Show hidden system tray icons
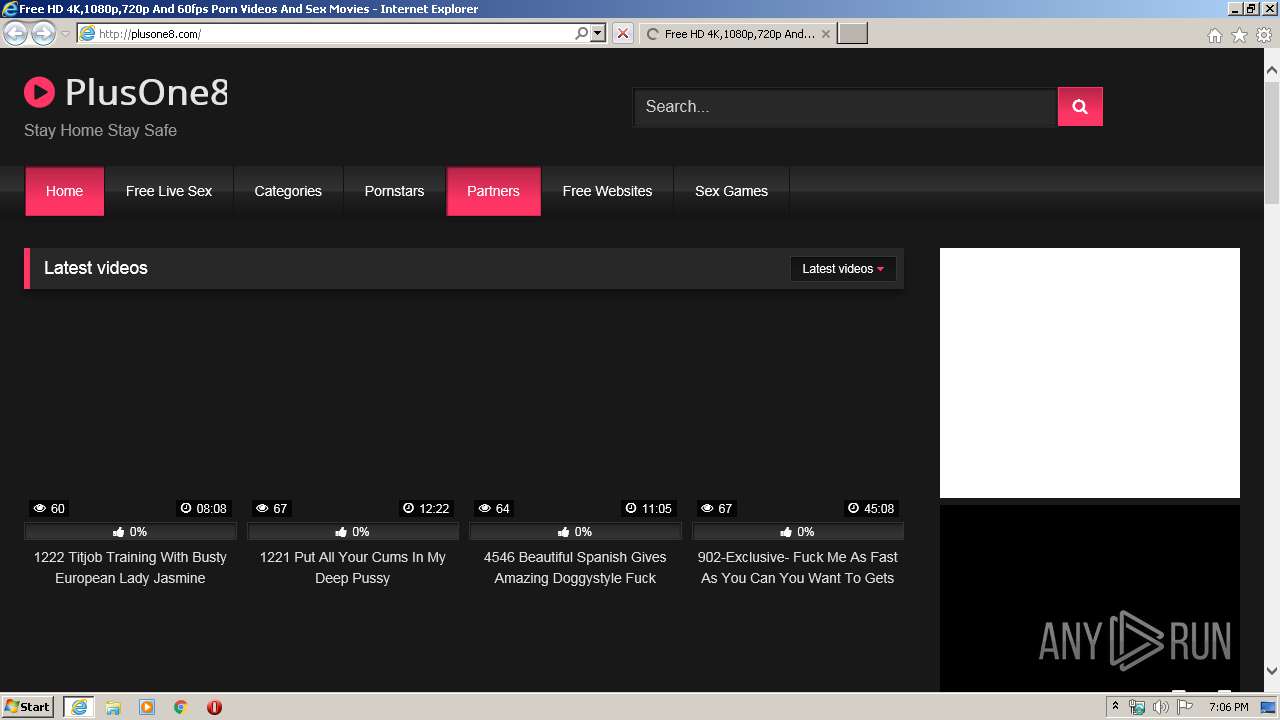The image size is (1280, 720). coord(1116,707)
